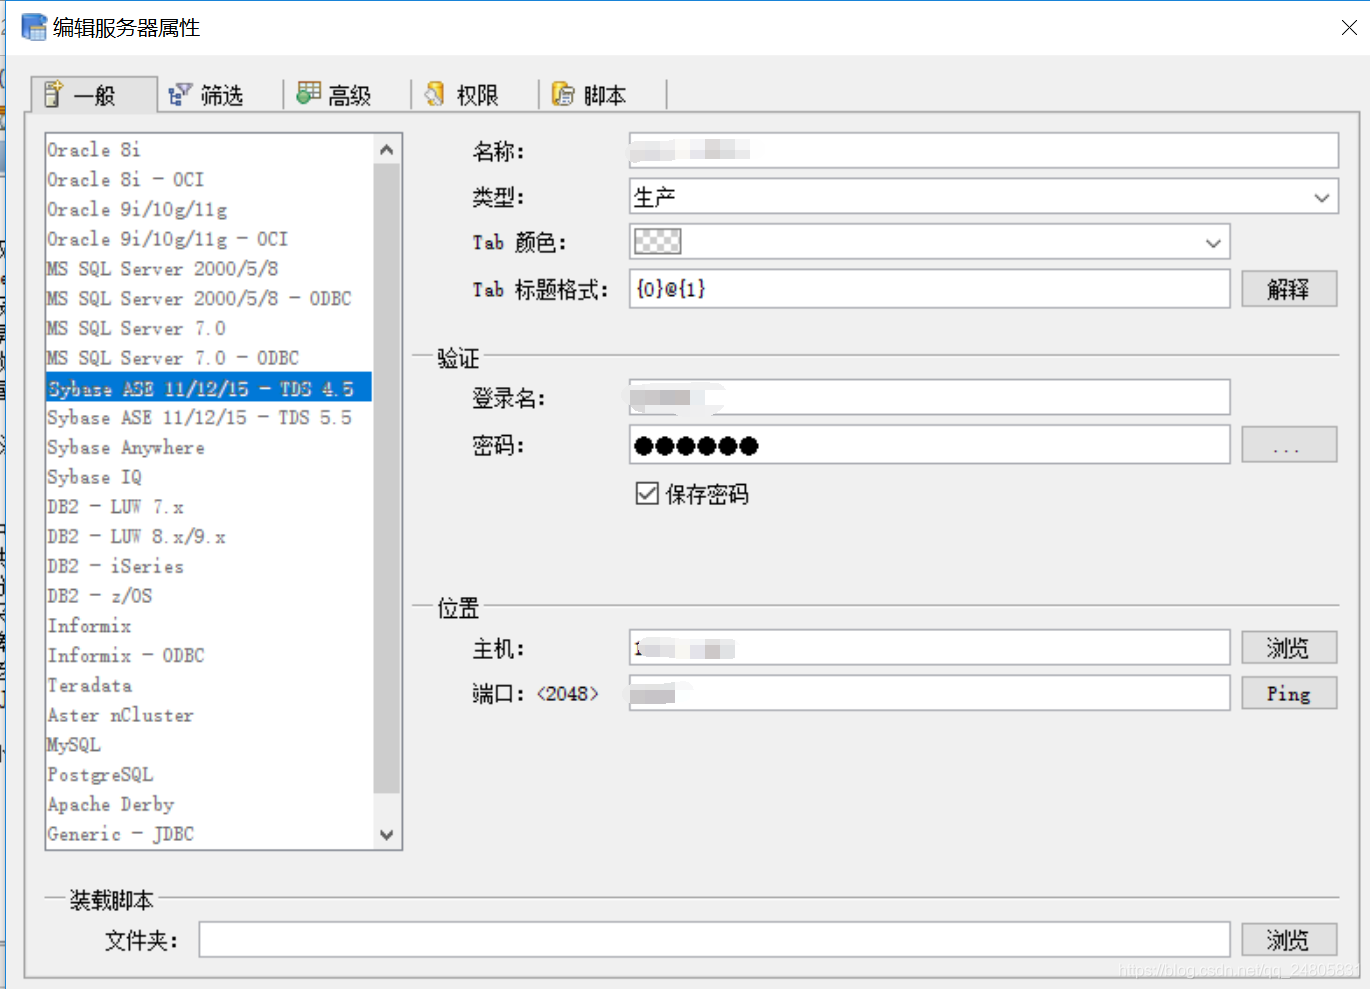This screenshot has height=989, width=1370.
Task: Click the list scrollbar down arrow
Action: (x=387, y=834)
